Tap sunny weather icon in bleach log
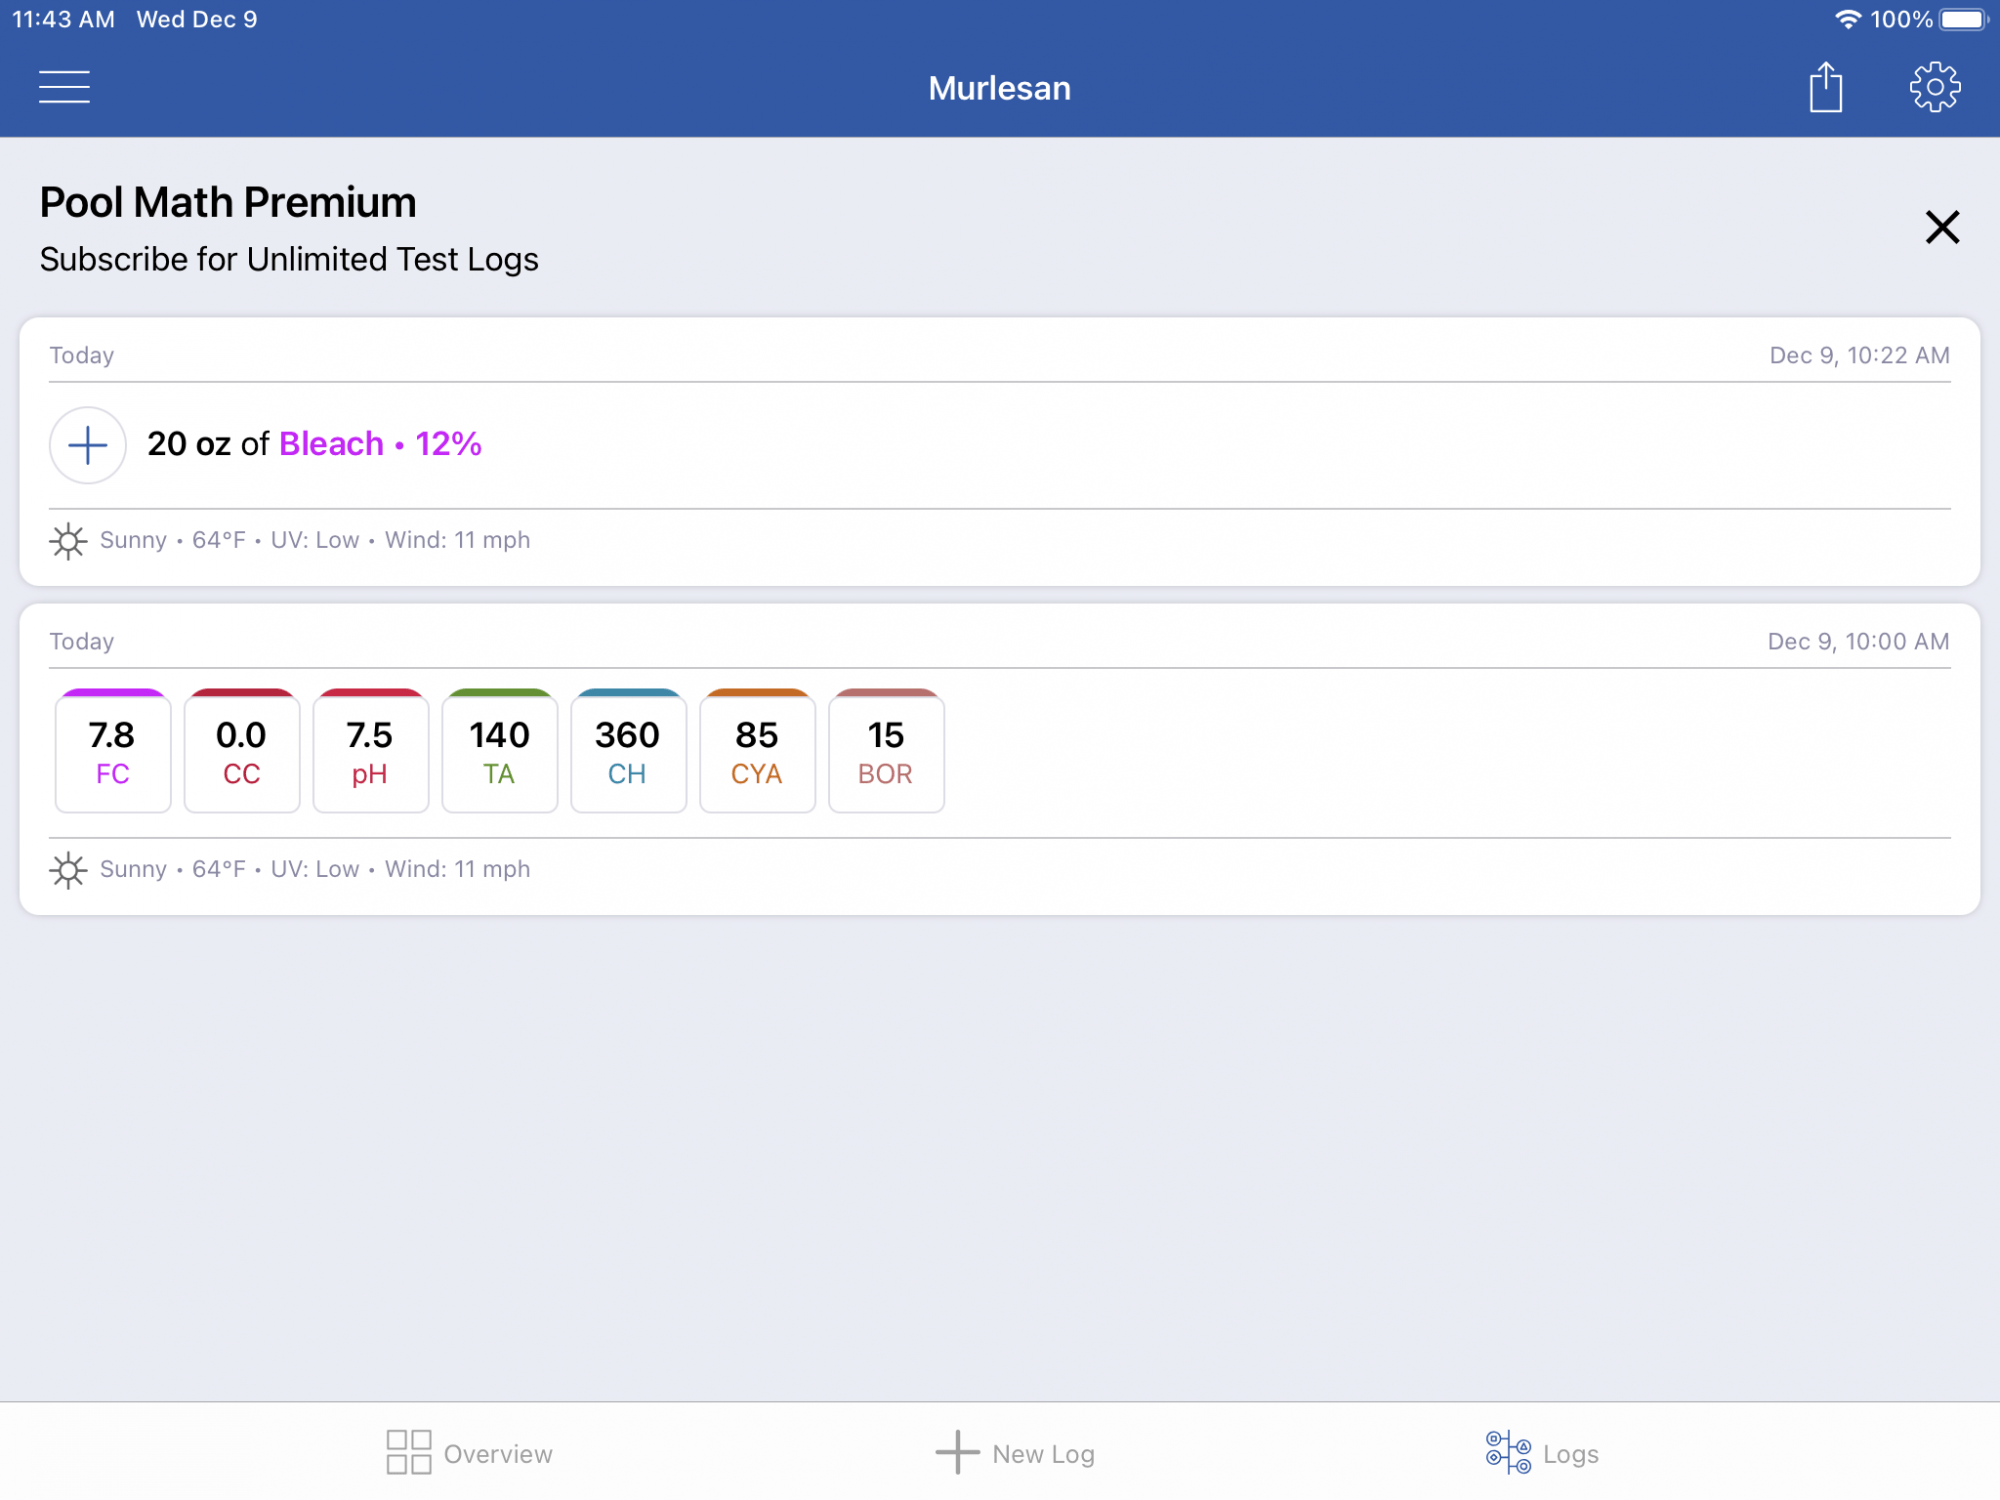Image resolution: width=2000 pixels, height=1500 pixels. pyautogui.click(x=68, y=541)
